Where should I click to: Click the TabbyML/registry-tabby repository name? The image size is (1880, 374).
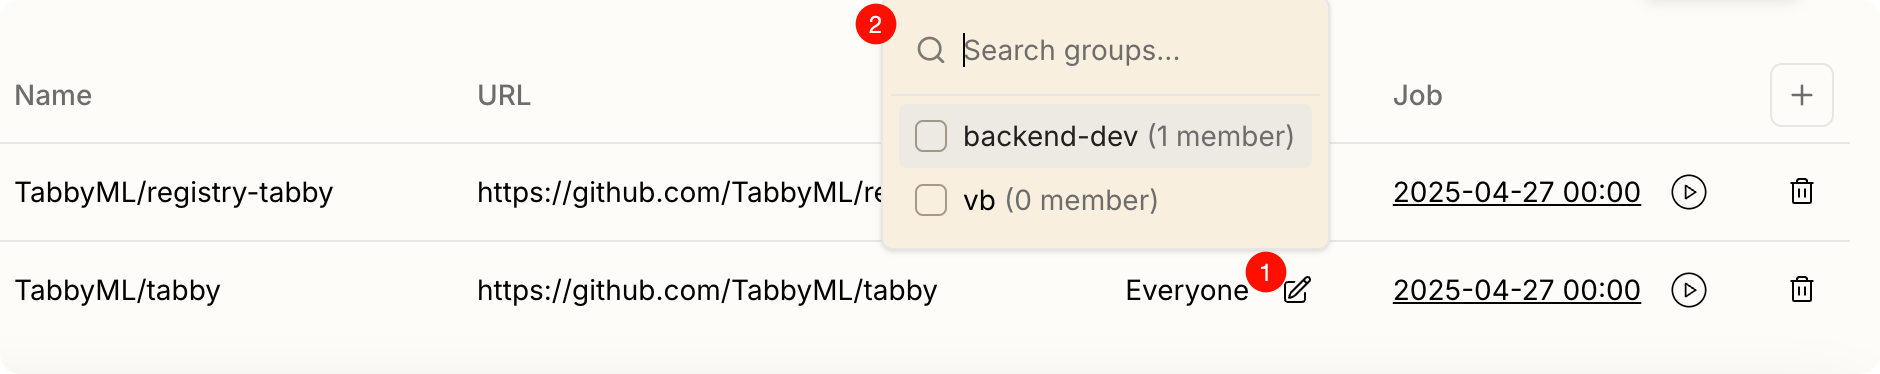click(174, 192)
